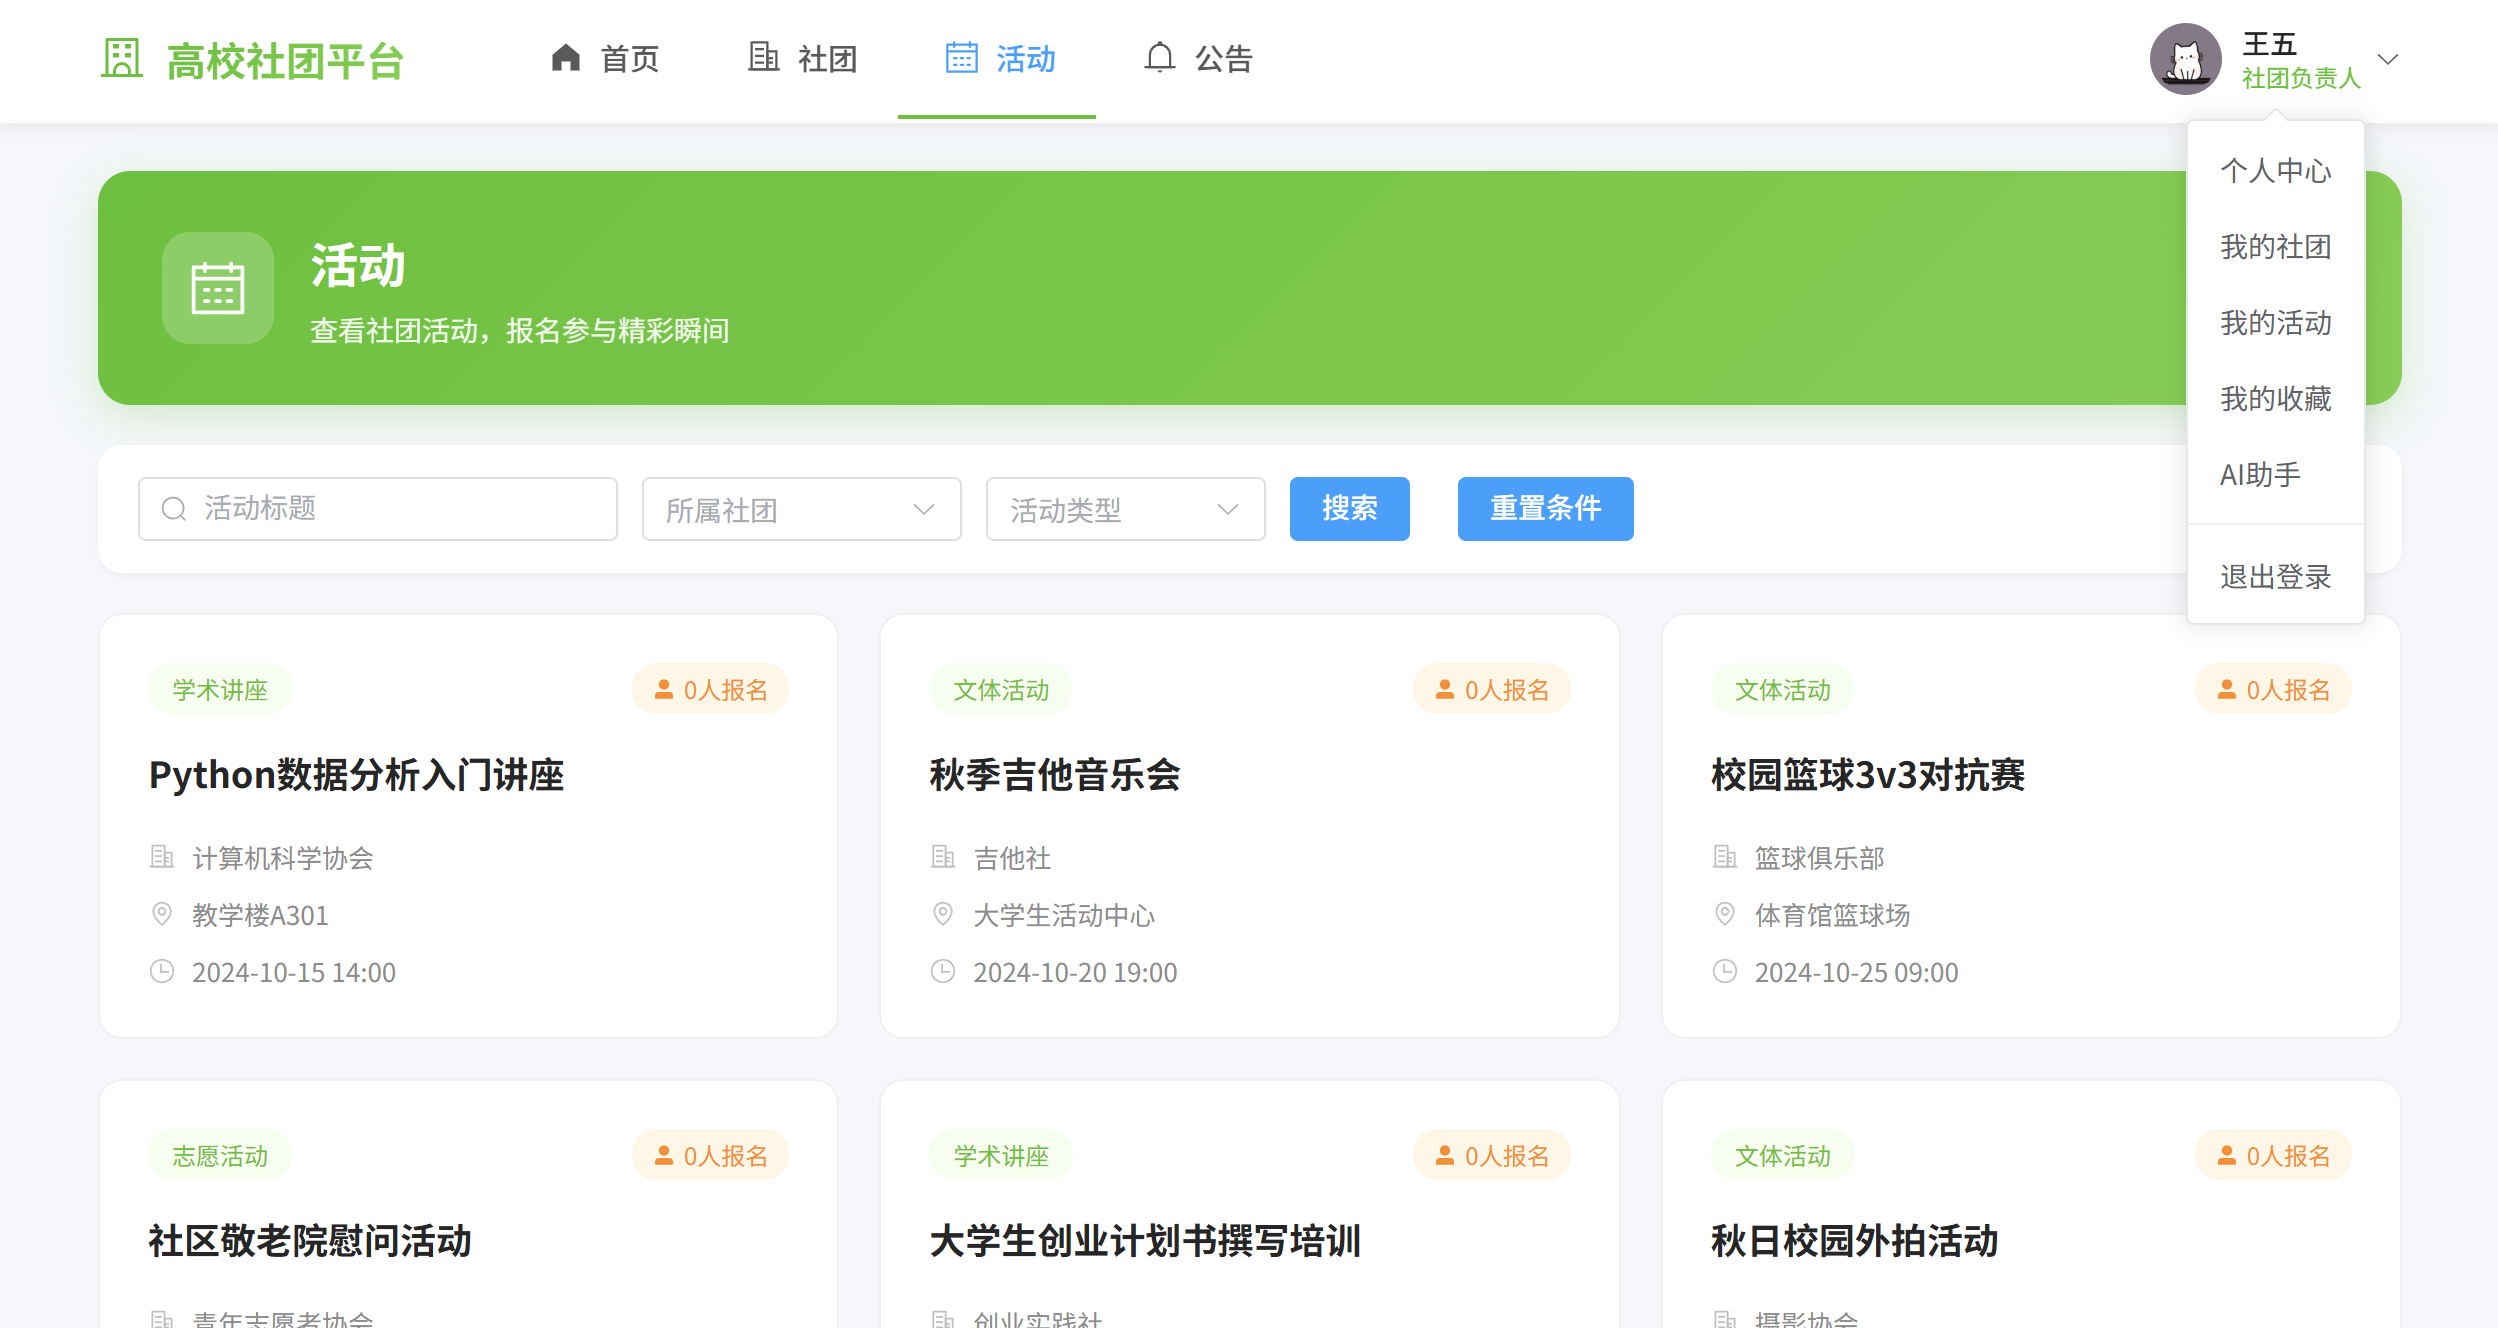Click person icon on 校园篮球3v3对抗赛 signup badge
Image resolution: width=2498 pixels, height=1328 pixels.
coord(2227,689)
